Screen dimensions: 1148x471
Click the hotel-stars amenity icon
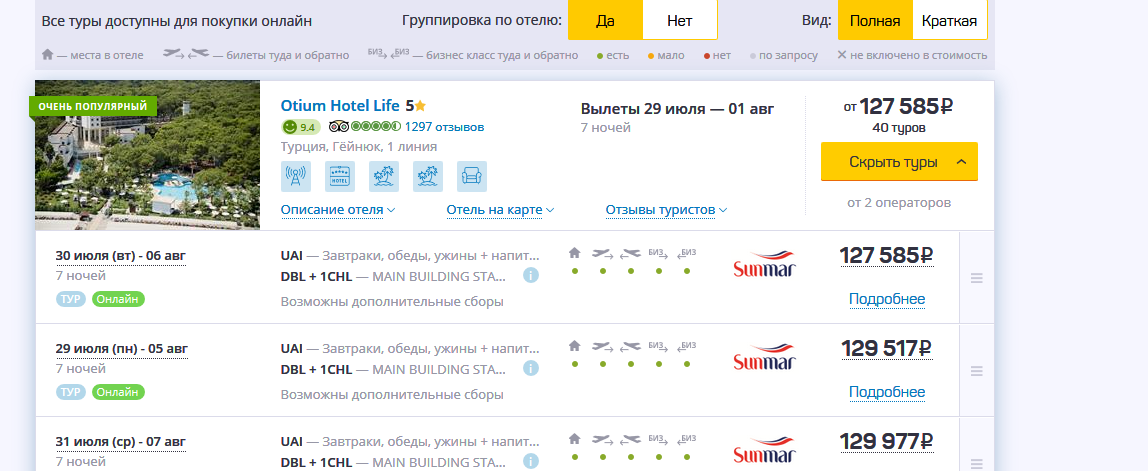coord(340,177)
